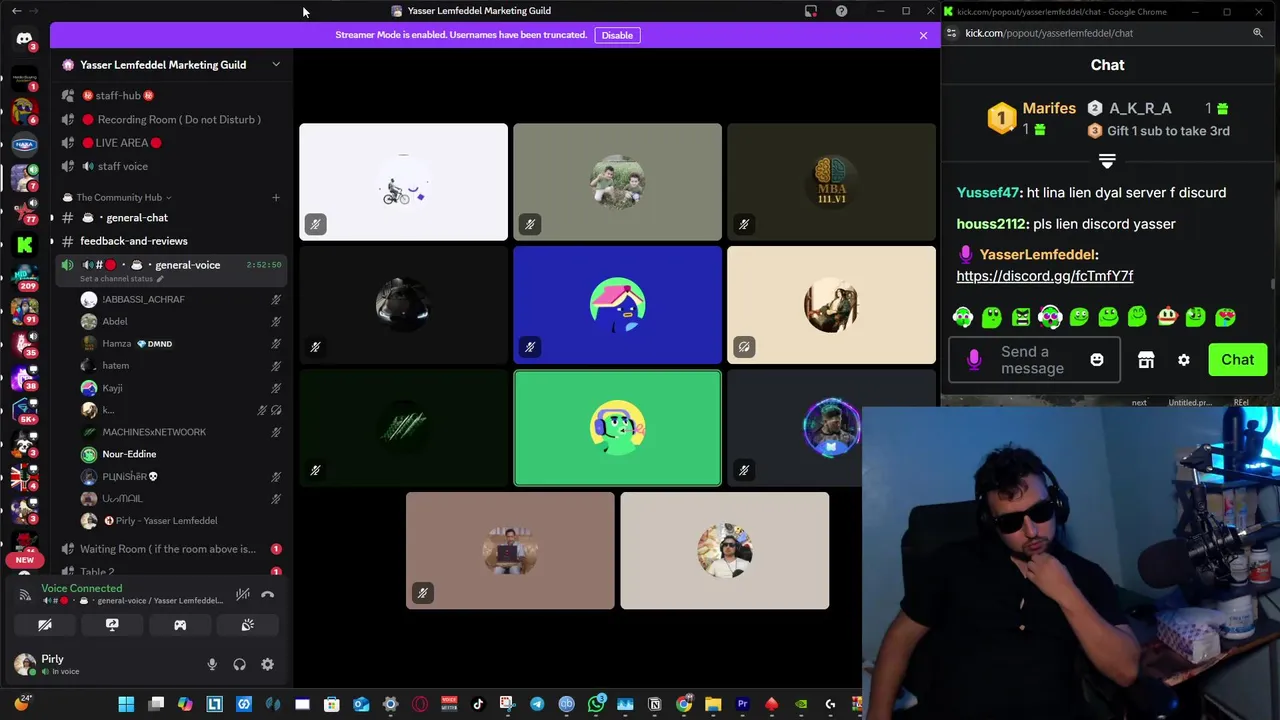Viewport: 1280px width, 720px height.
Task: Open Kick chat settings gear
Action: click(1184, 360)
